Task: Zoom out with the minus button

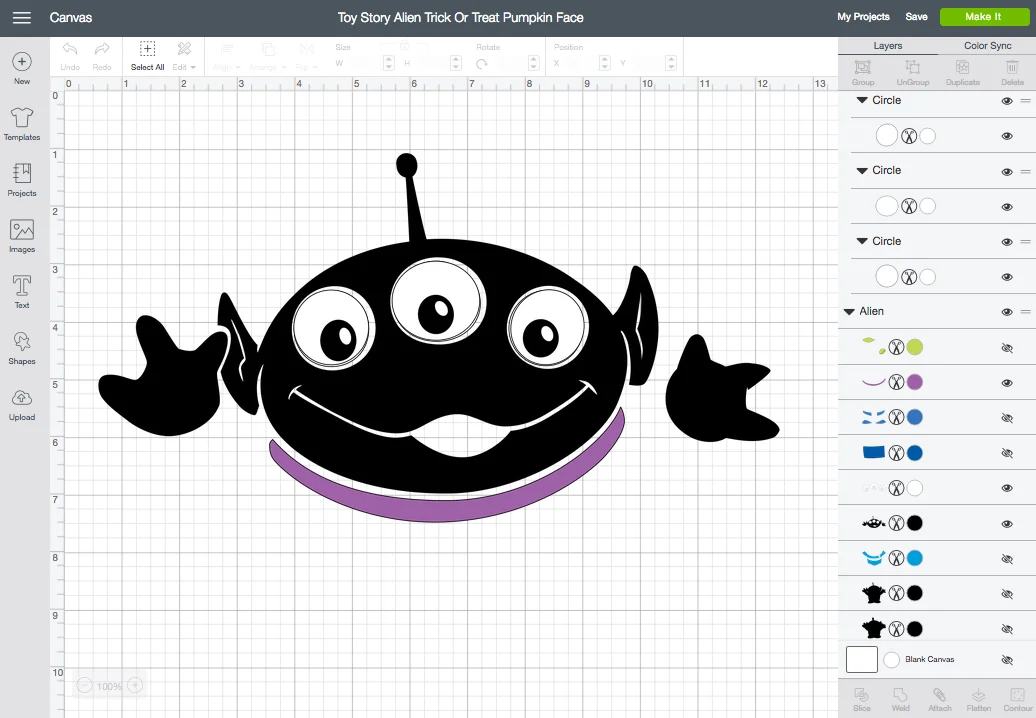Action: click(x=85, y=686)
